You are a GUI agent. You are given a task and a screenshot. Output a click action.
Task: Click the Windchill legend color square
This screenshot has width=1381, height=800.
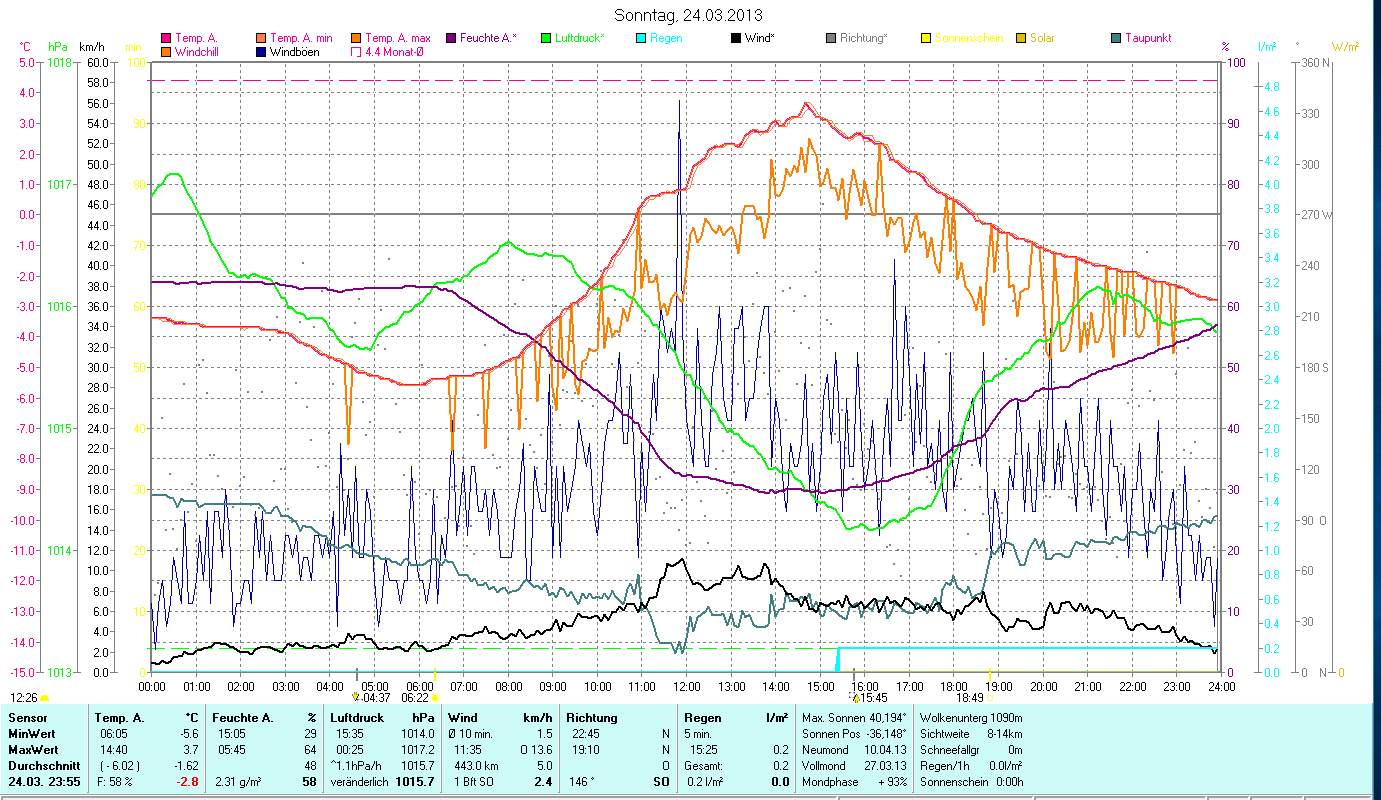pyautogui.click(x=166, y=51)
